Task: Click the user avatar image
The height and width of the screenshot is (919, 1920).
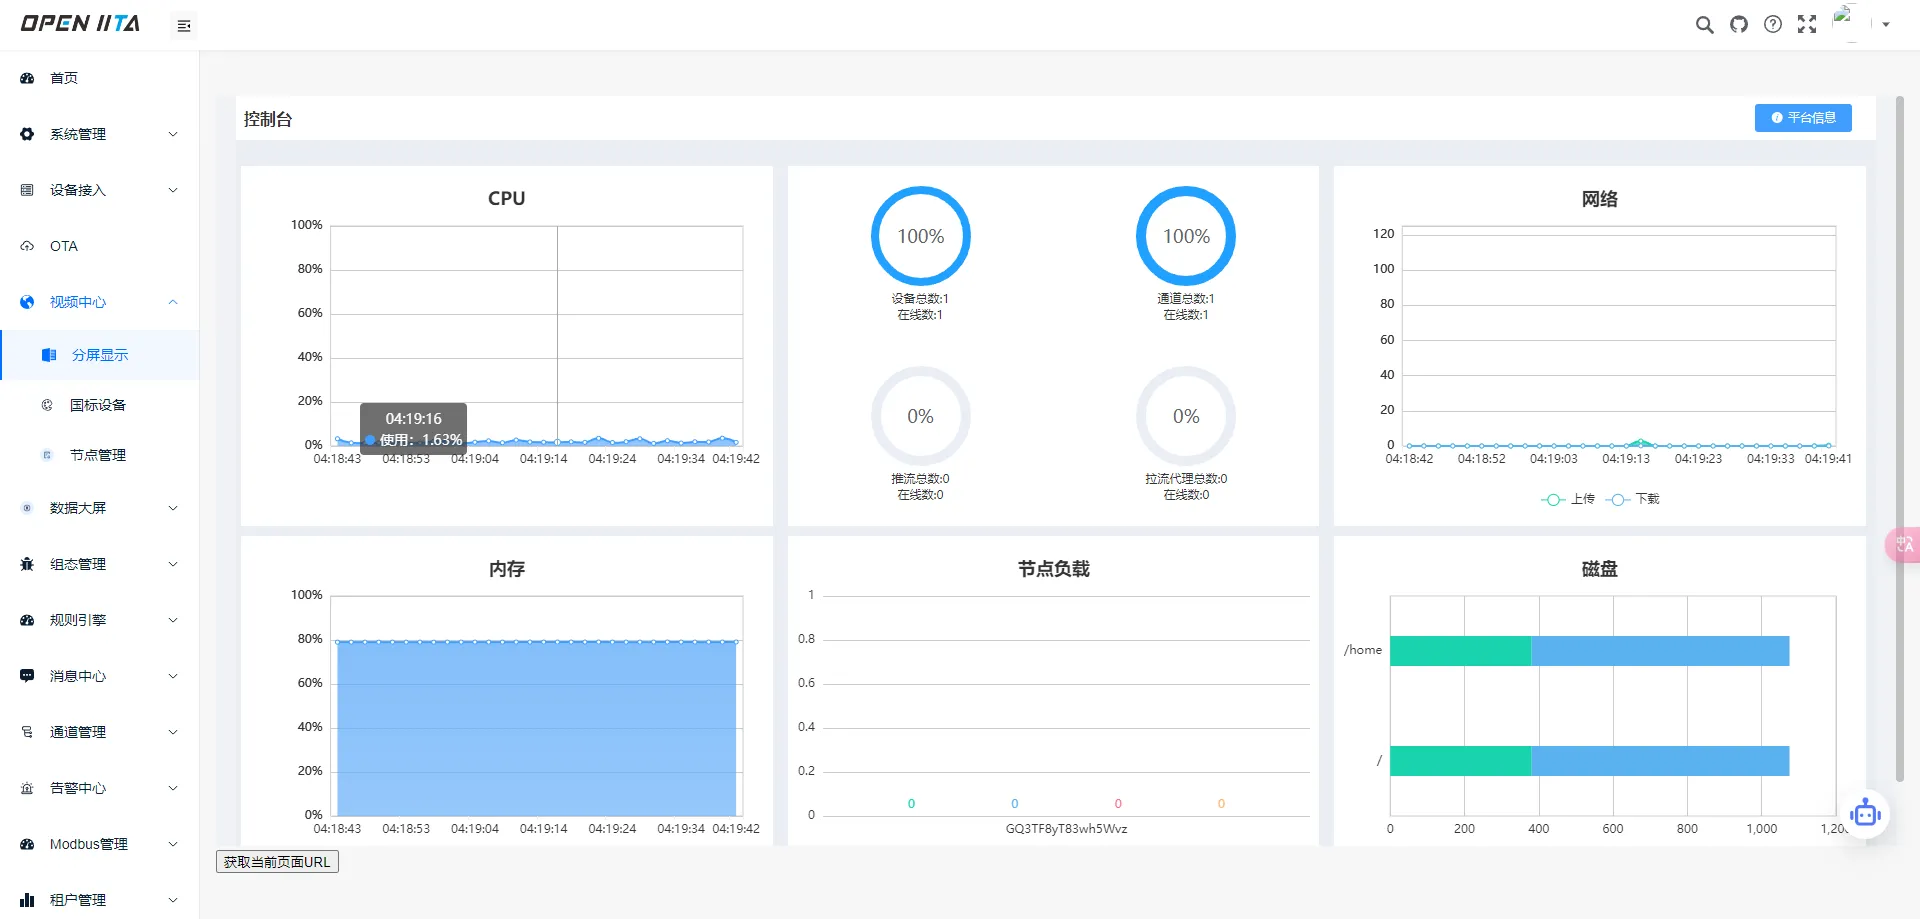Action: (x=1845, y=23)
